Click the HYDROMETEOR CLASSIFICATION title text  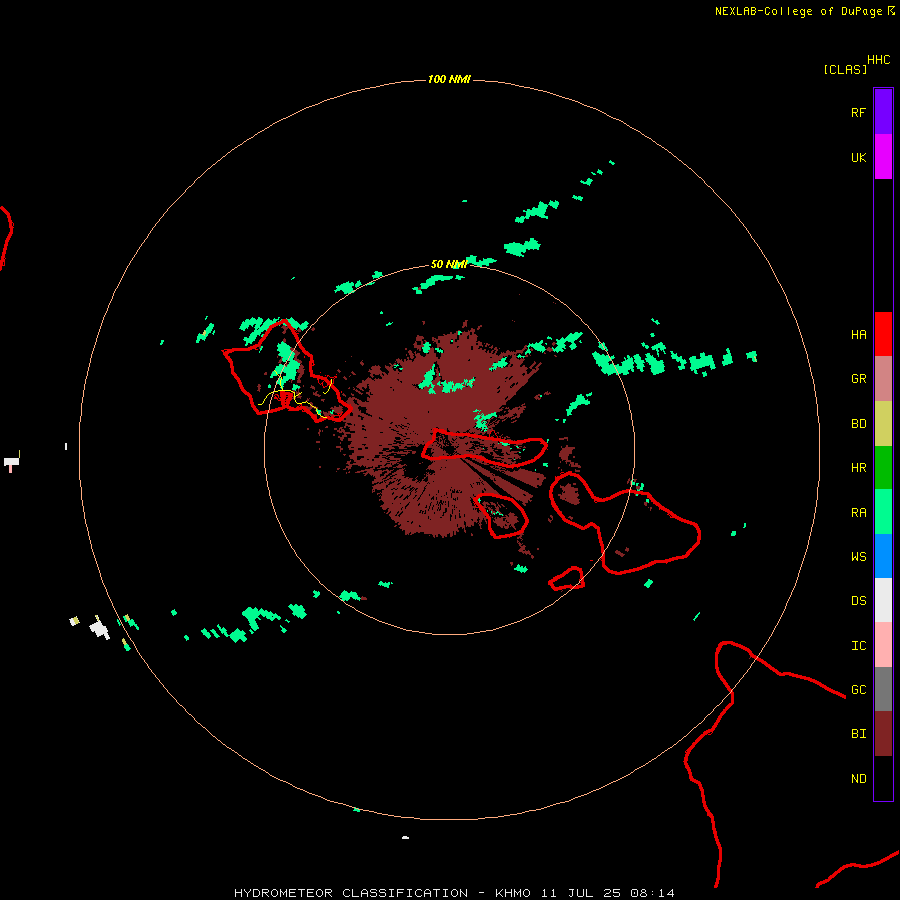pyautogui.click(x=351, y=893)
